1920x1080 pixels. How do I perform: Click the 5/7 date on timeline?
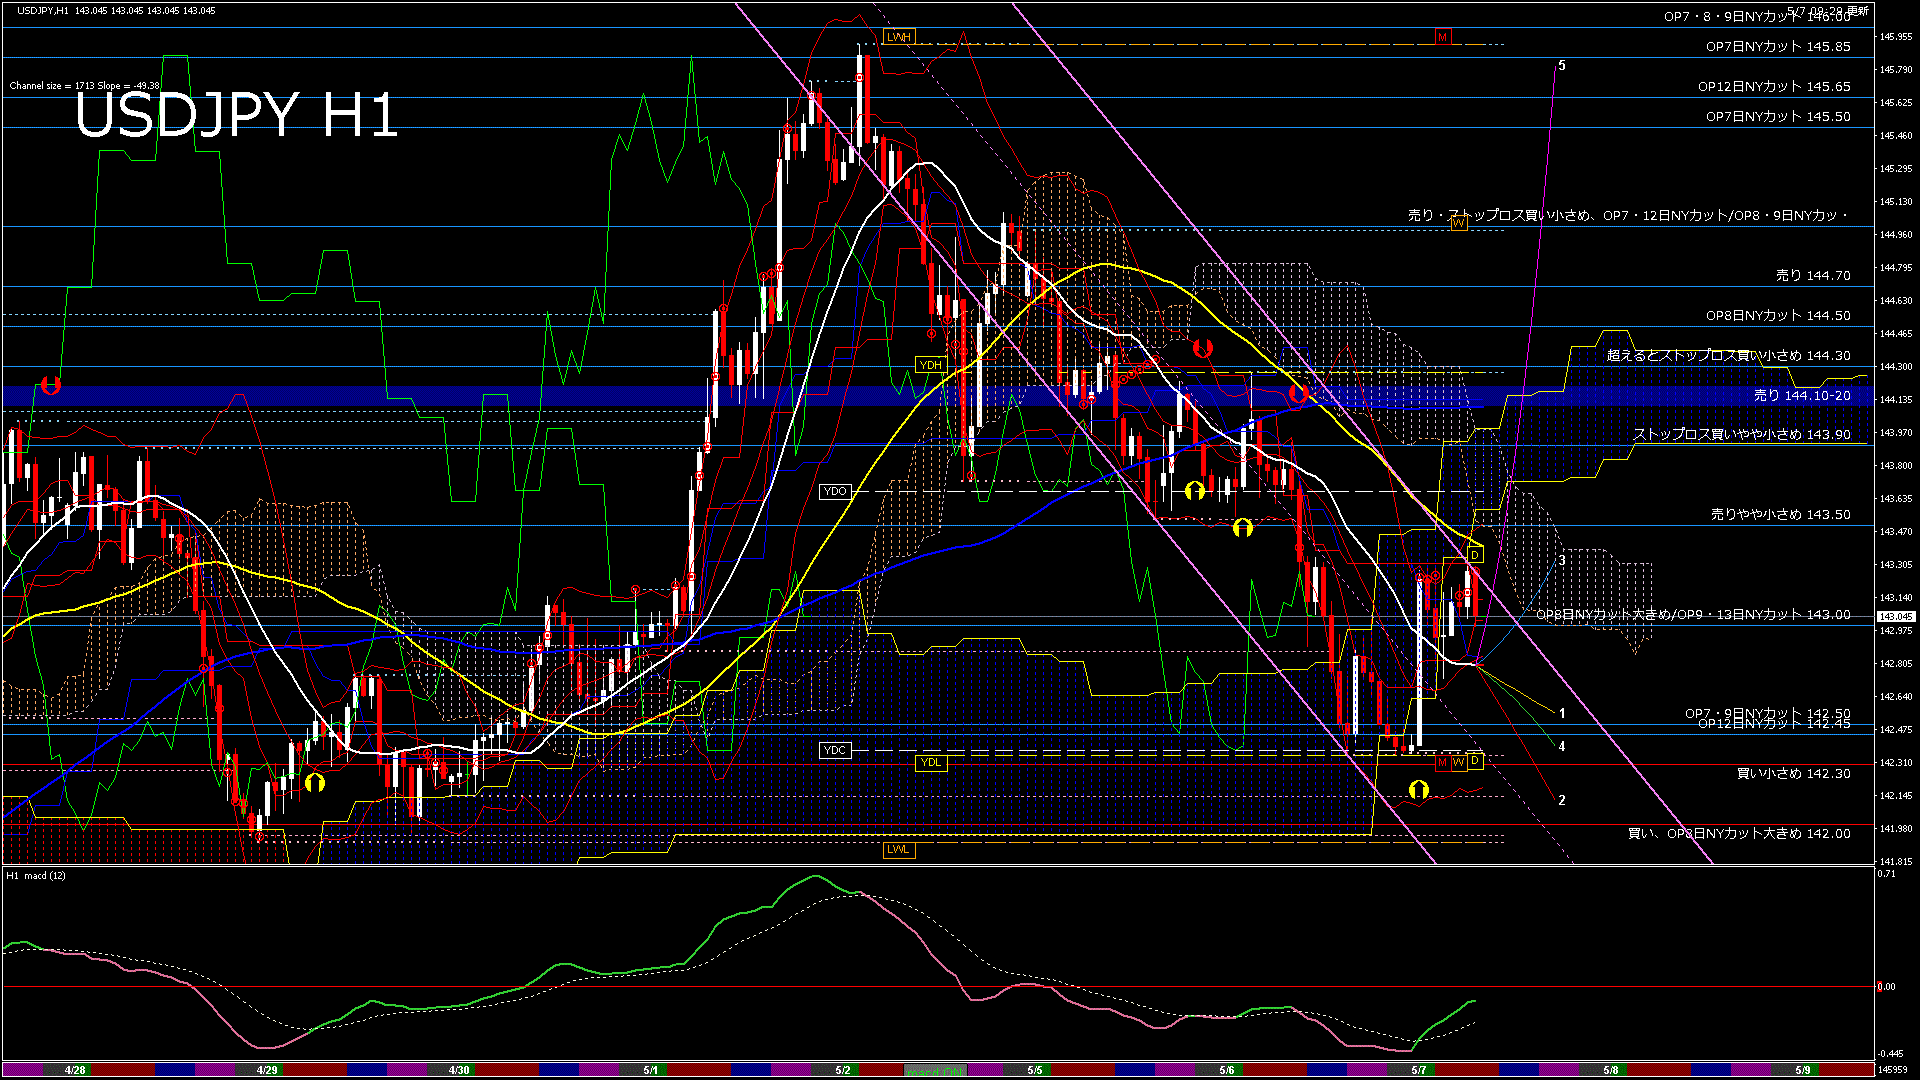1418,1070
